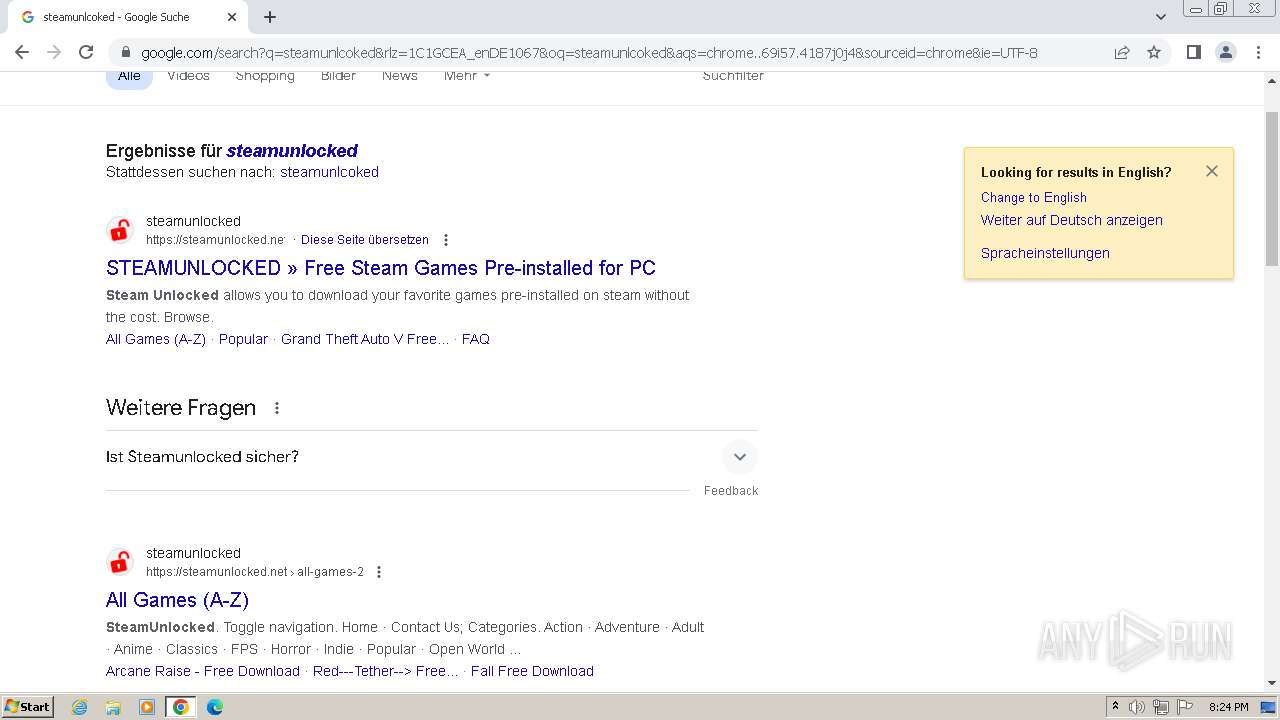Open more options for first result
This screenshot has height=720, width=1280.
(446, 240)
